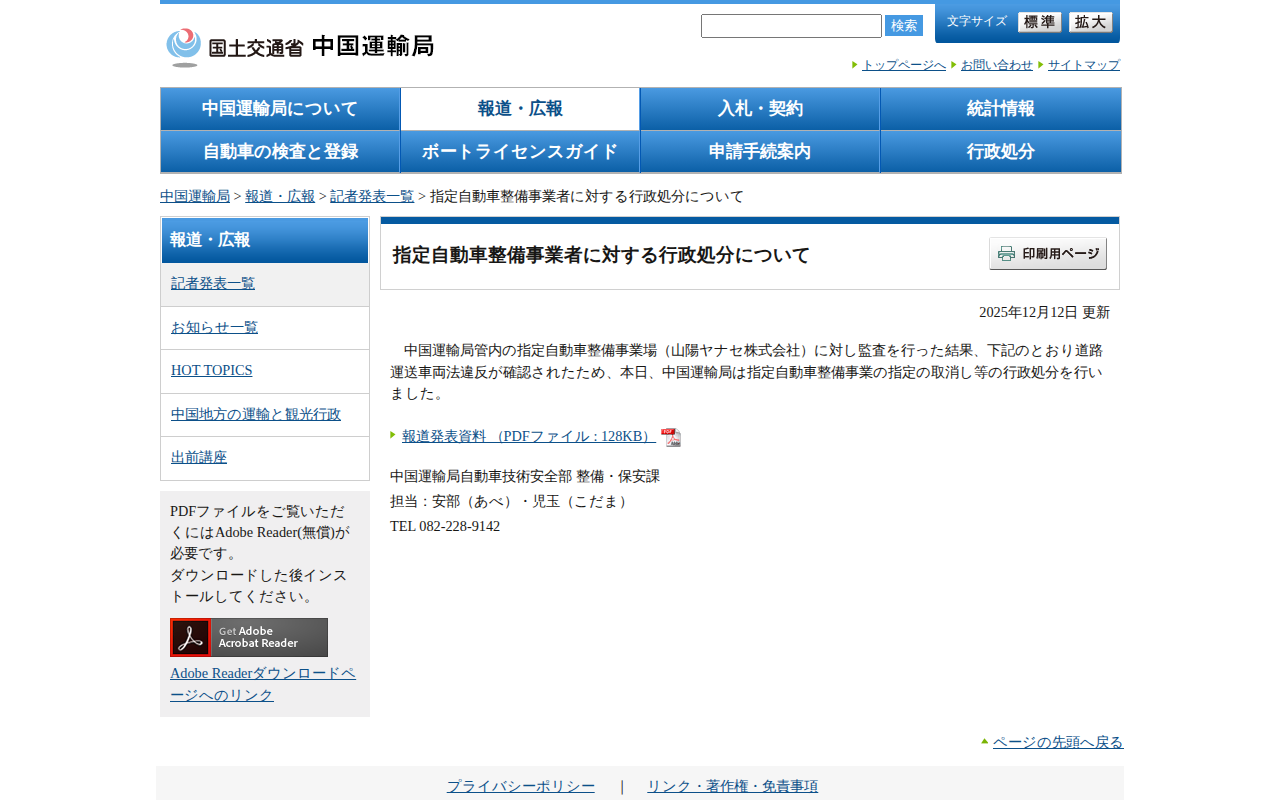Click the 国土交通省 中国運輸局 logo

click(x=300, y=47)
